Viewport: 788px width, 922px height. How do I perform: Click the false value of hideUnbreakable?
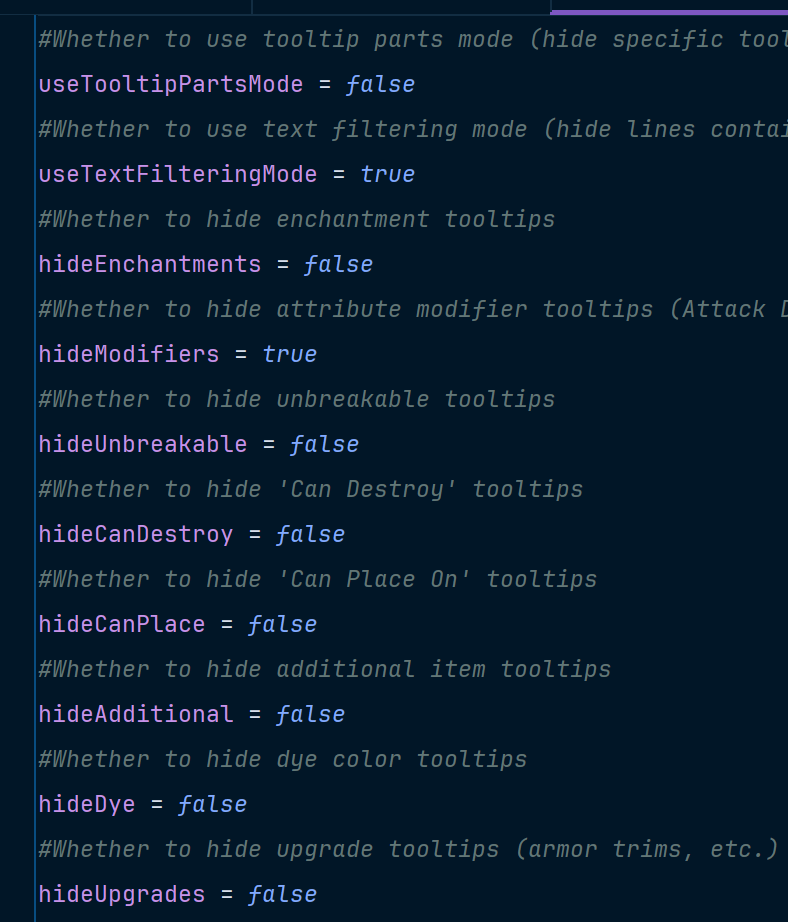point(324,445)
